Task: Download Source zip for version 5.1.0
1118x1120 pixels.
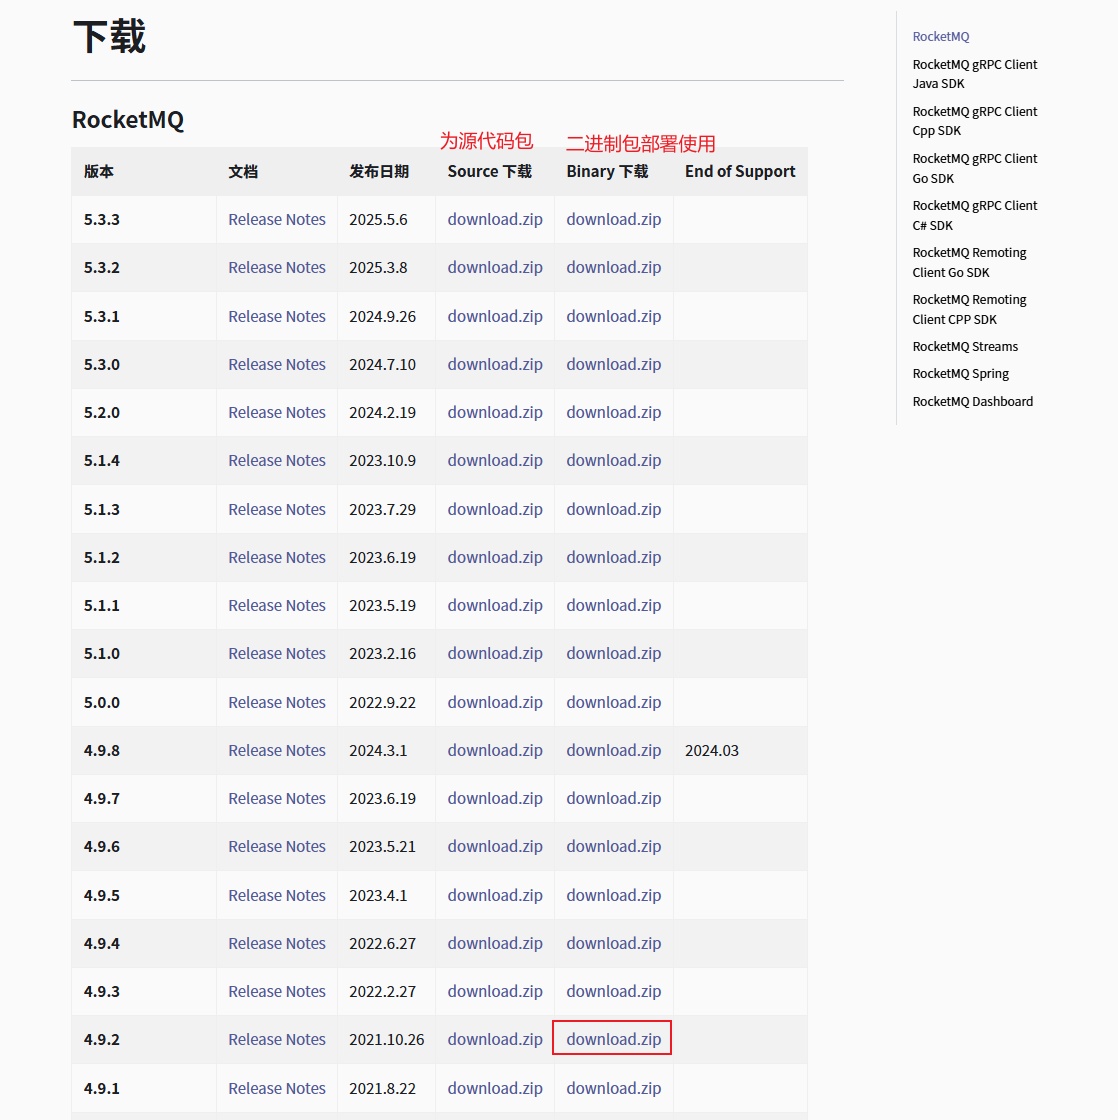Action: pyautogui.click(x=495, y=654)
